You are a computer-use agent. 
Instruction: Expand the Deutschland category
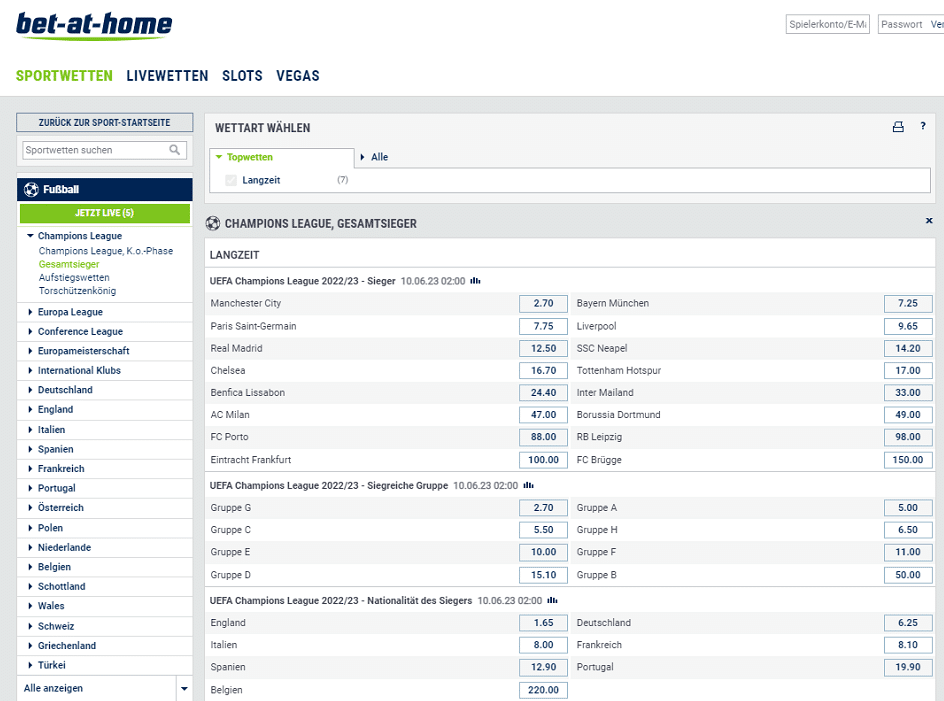(30, 390)
